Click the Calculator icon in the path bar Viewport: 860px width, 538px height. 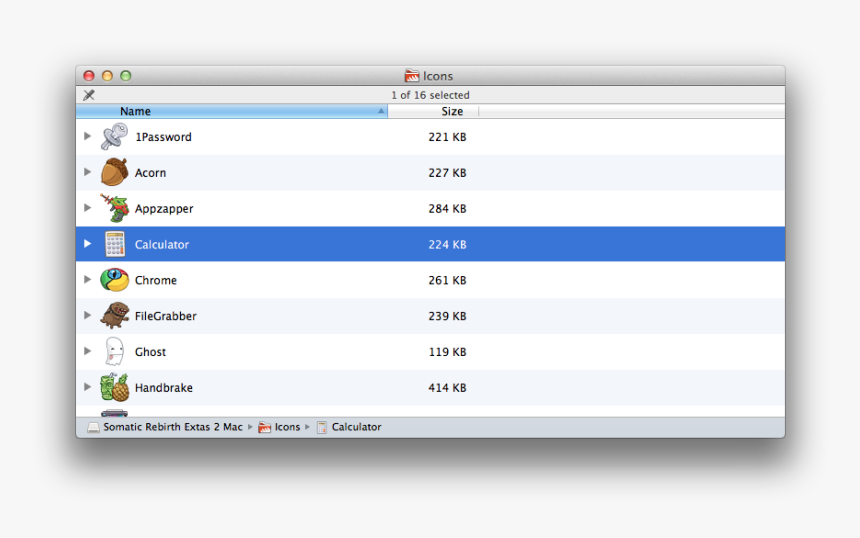pos(322,427)
